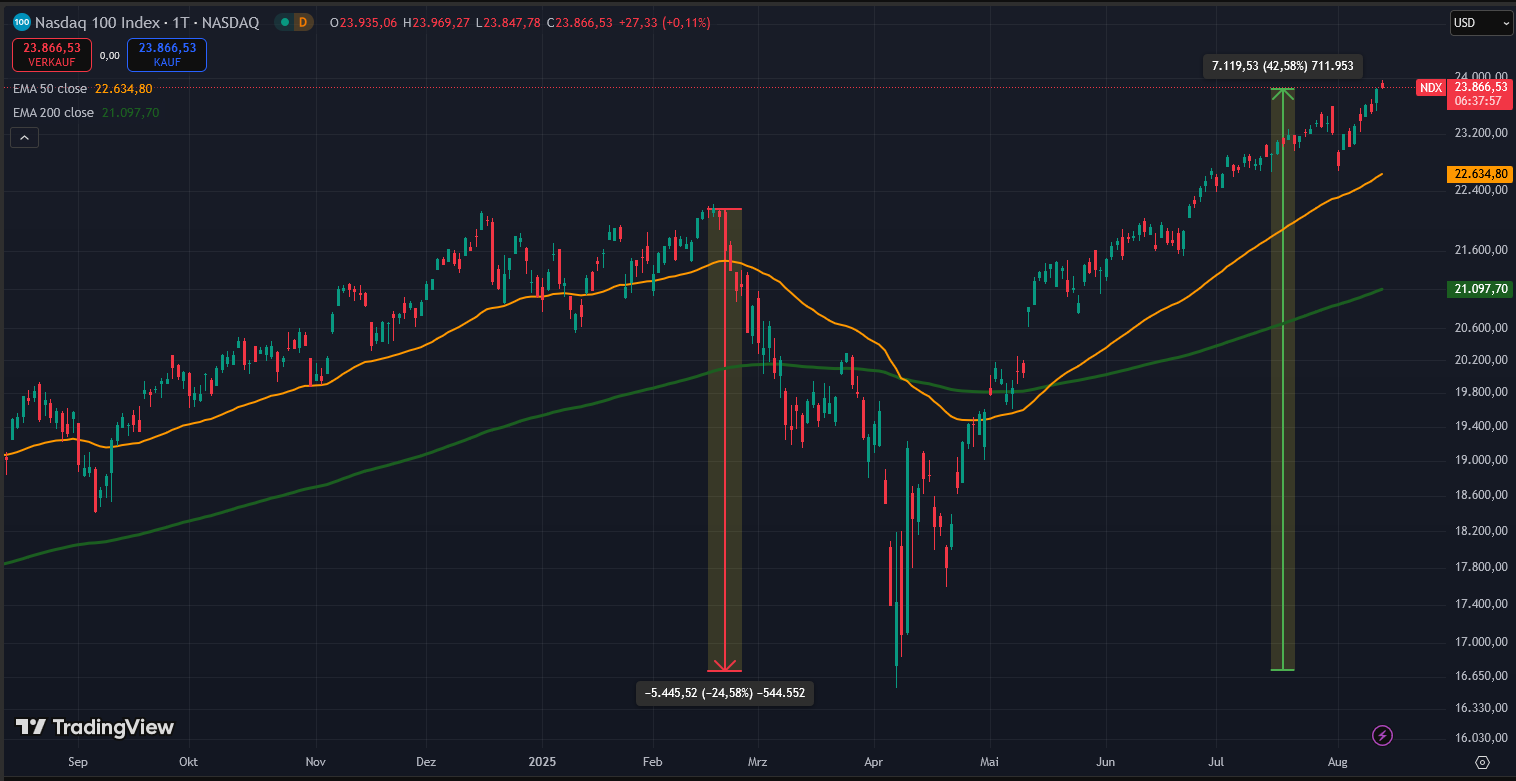Click the Okt label on time axis

point(188,762)
